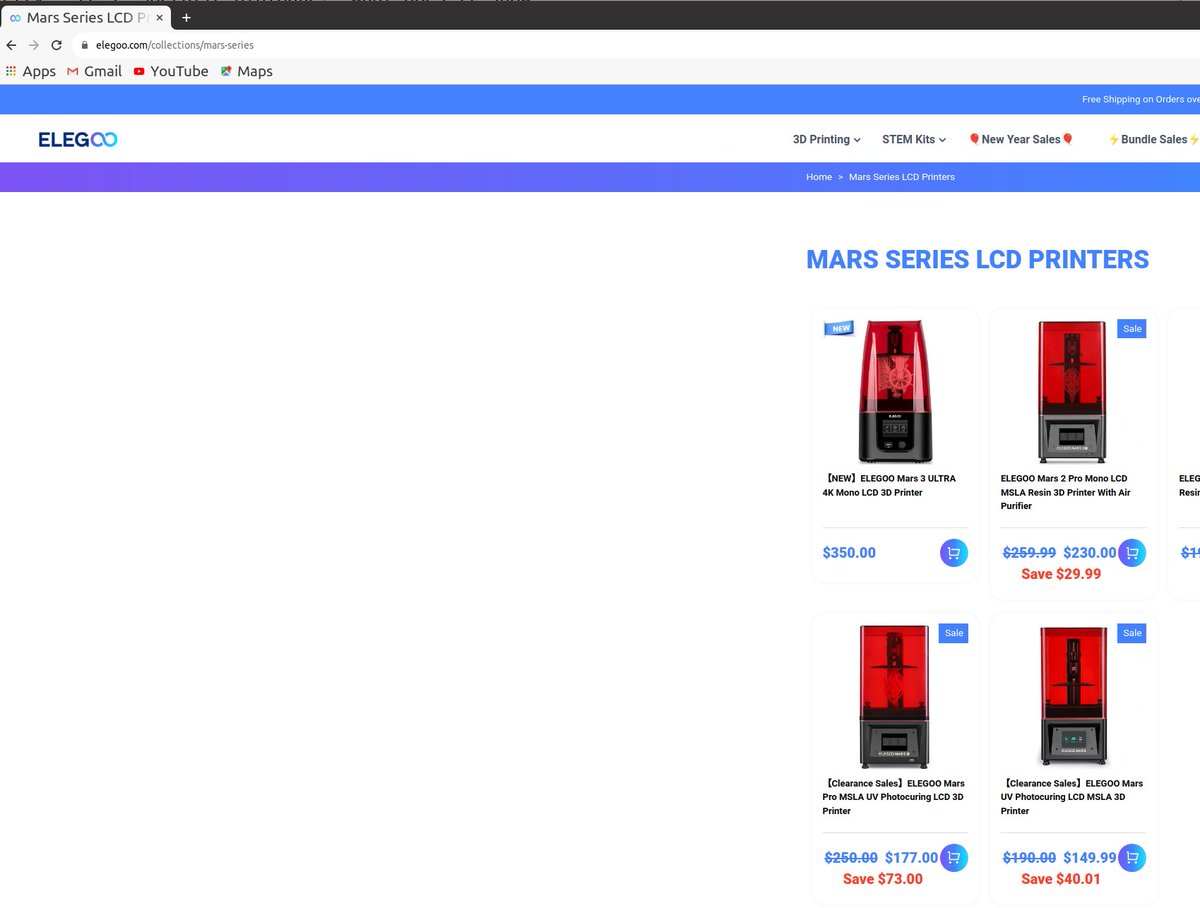Click the padlock site security icon

[85, 45]
